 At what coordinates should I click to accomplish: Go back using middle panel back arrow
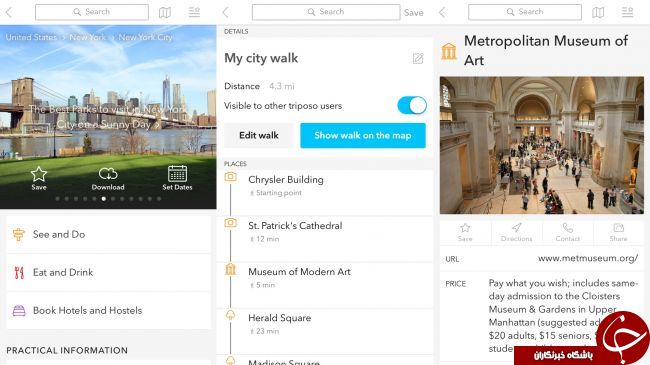click(x=225, y=12)
